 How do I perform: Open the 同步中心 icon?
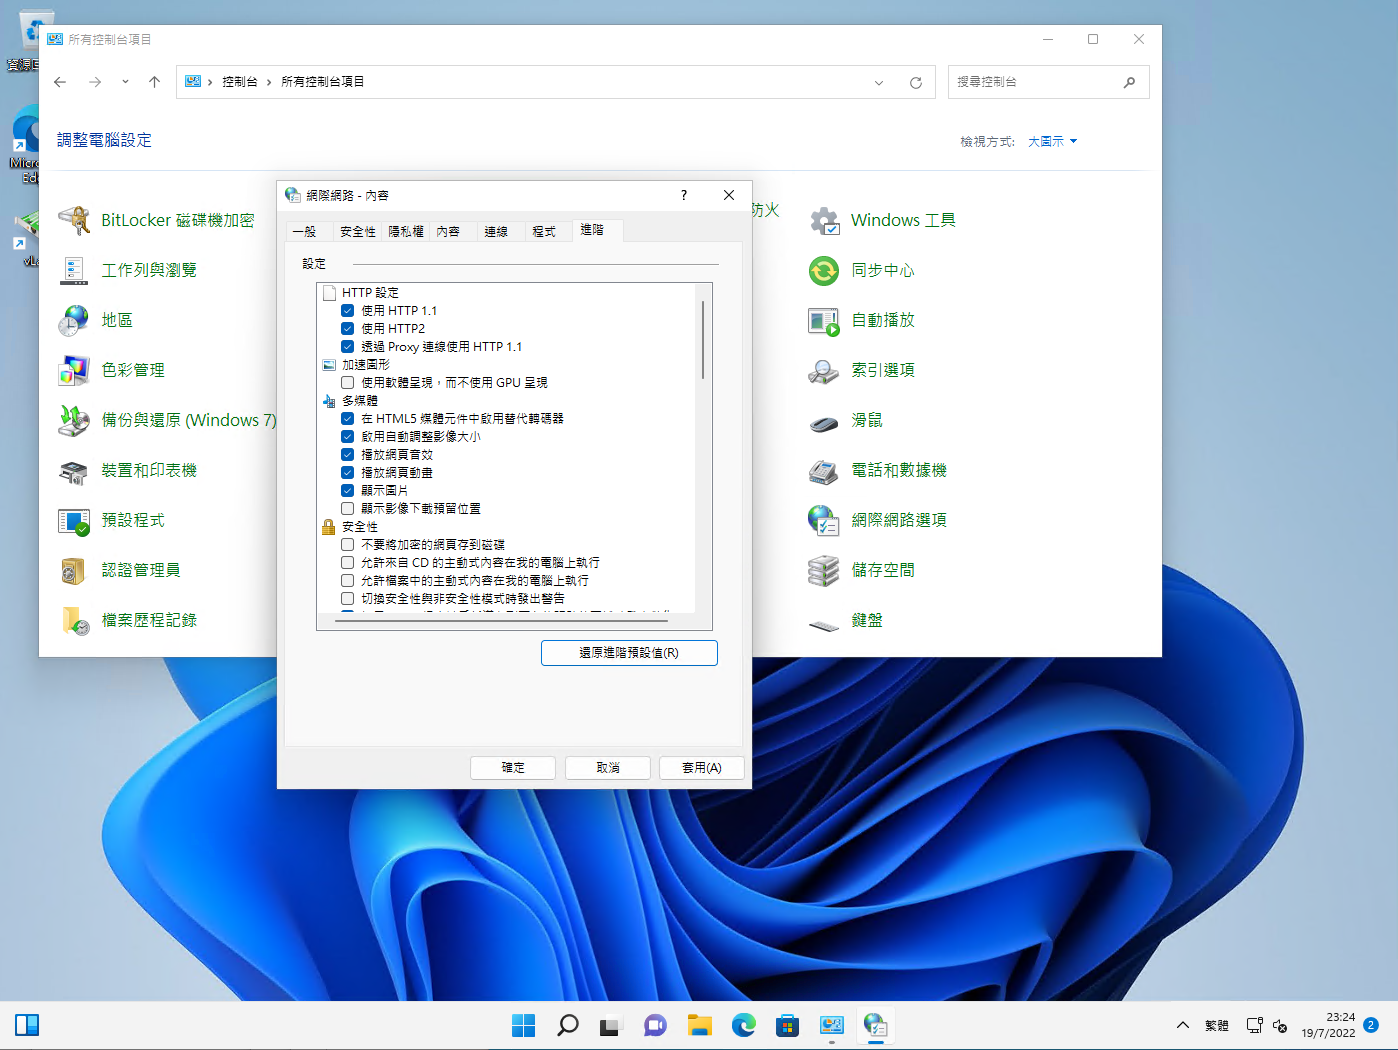(824, 270)
